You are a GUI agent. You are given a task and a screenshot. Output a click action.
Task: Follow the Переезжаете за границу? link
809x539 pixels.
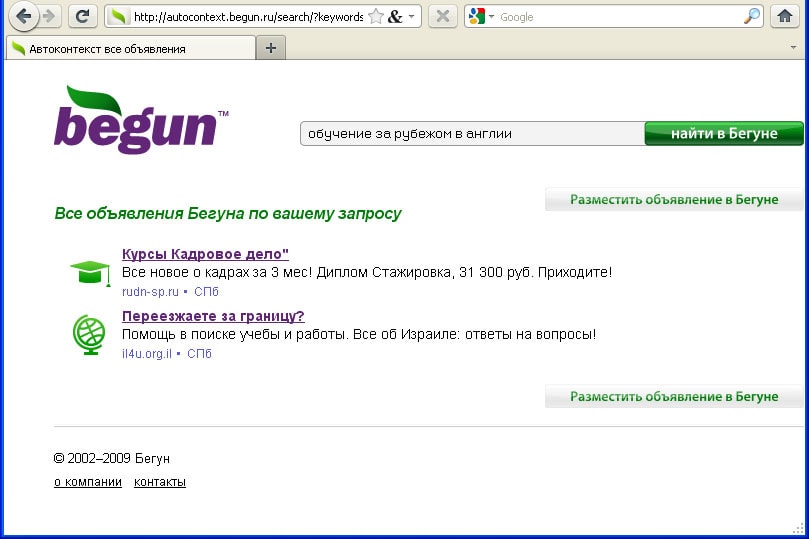pyautogui.click(x=212, y=316)
